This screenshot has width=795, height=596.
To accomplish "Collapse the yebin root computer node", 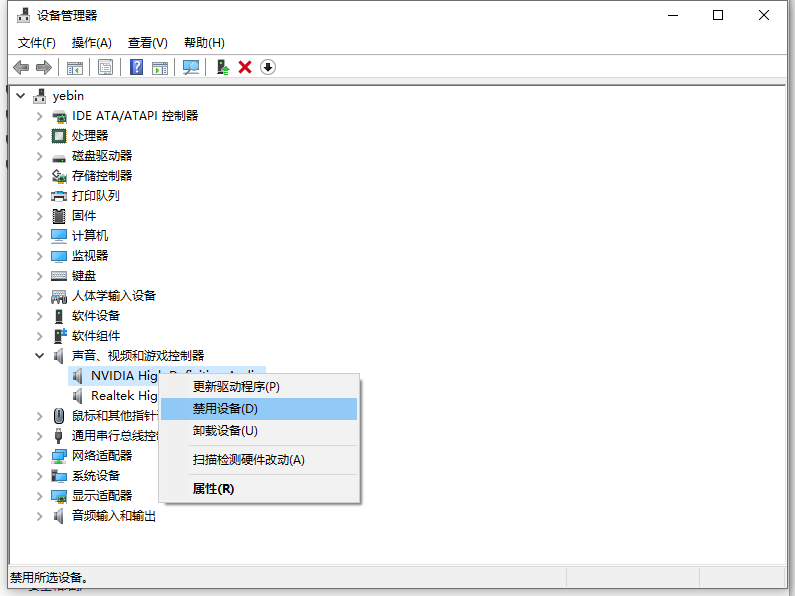I will [x=21, y=96].
